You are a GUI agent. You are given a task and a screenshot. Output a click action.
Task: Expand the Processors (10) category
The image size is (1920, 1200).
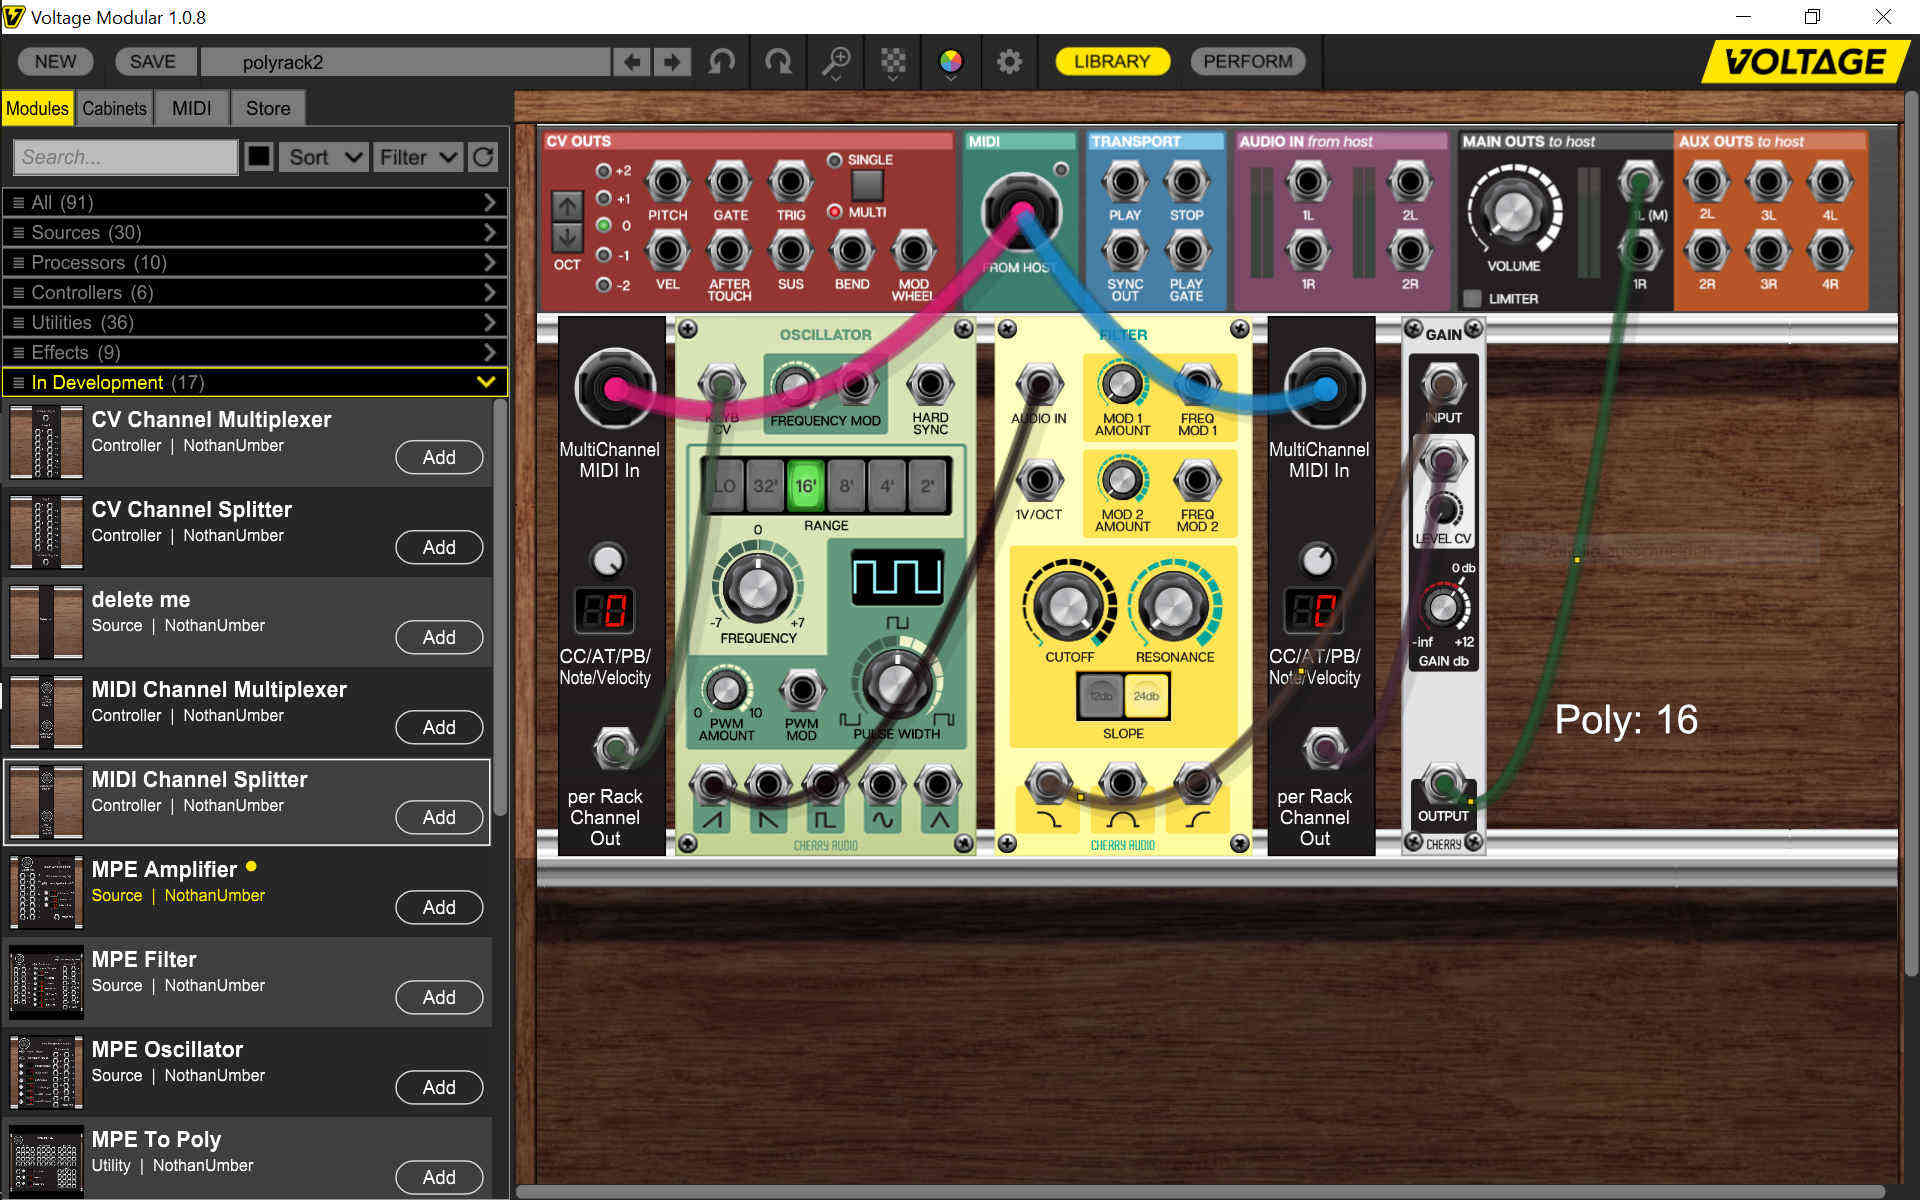256,262
